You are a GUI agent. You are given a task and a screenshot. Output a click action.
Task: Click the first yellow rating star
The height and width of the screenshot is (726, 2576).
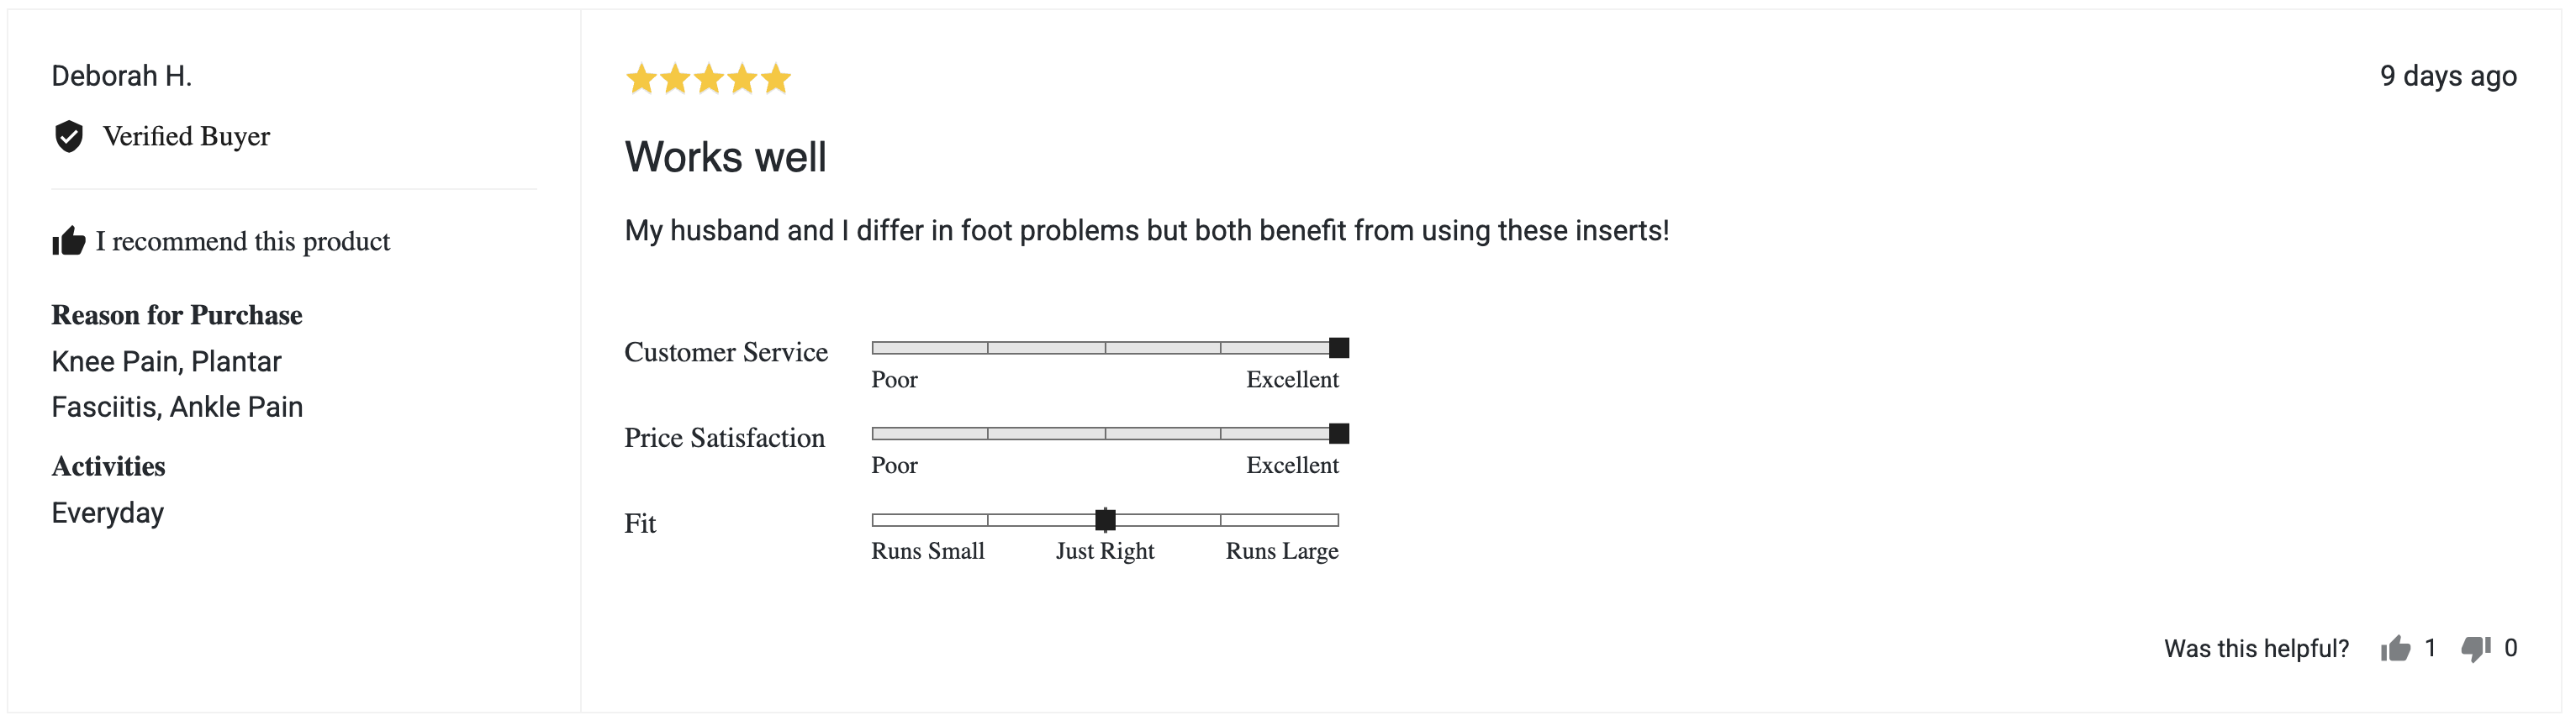click(641, 78)
